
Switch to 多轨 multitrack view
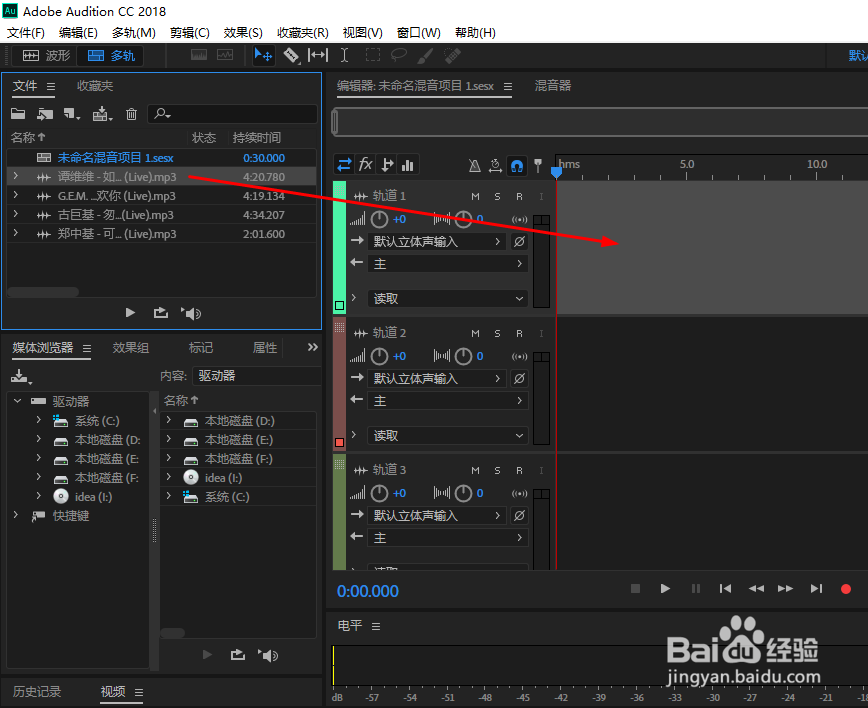tap(110, 55)
